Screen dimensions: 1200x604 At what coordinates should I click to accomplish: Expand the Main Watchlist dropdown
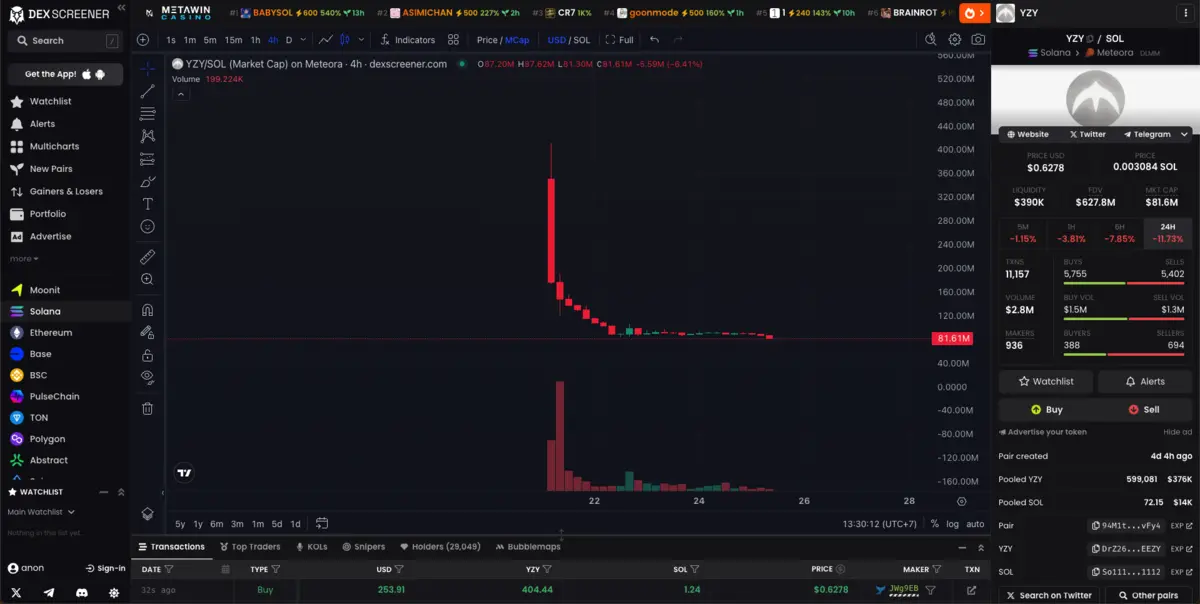(42, 512)
